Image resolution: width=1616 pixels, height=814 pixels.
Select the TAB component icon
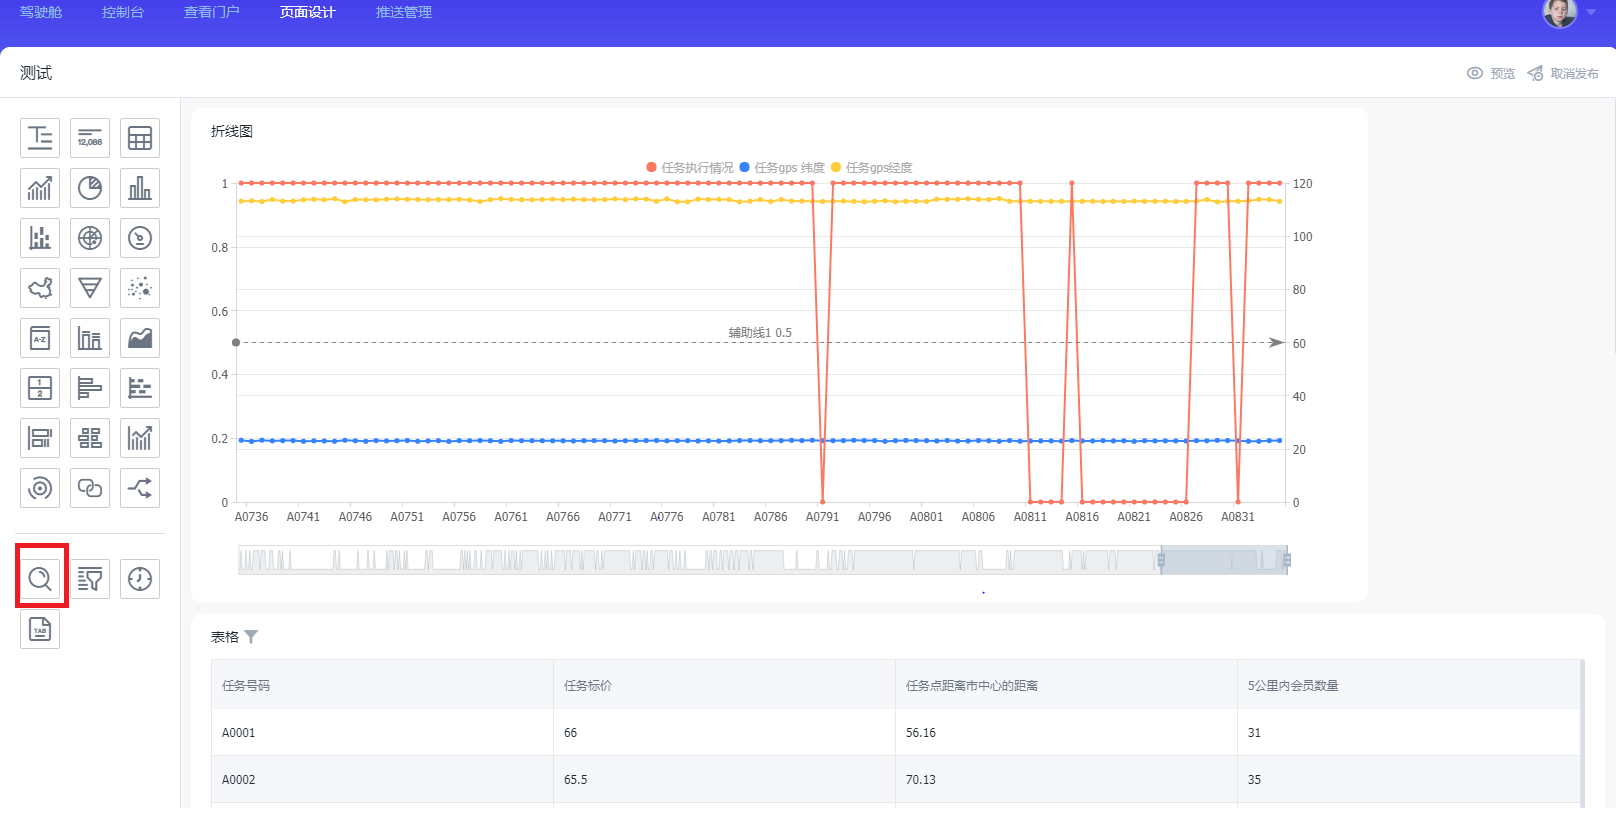tap(40, 630)
